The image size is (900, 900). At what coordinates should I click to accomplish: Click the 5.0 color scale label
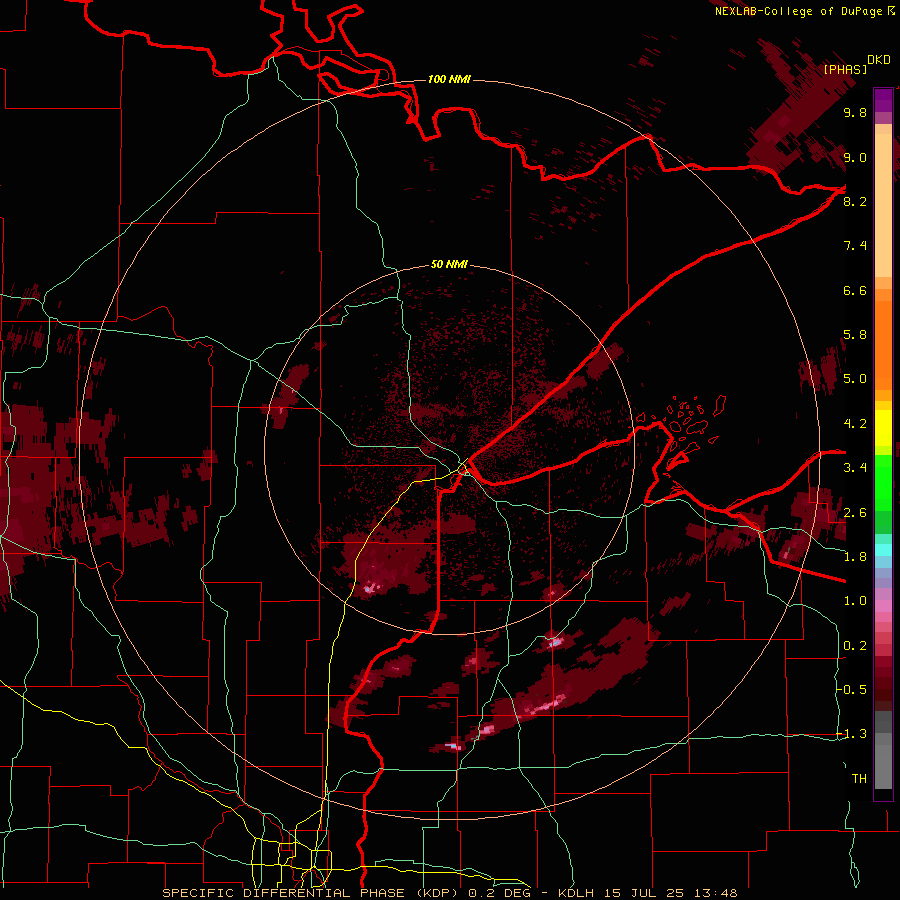855,379
